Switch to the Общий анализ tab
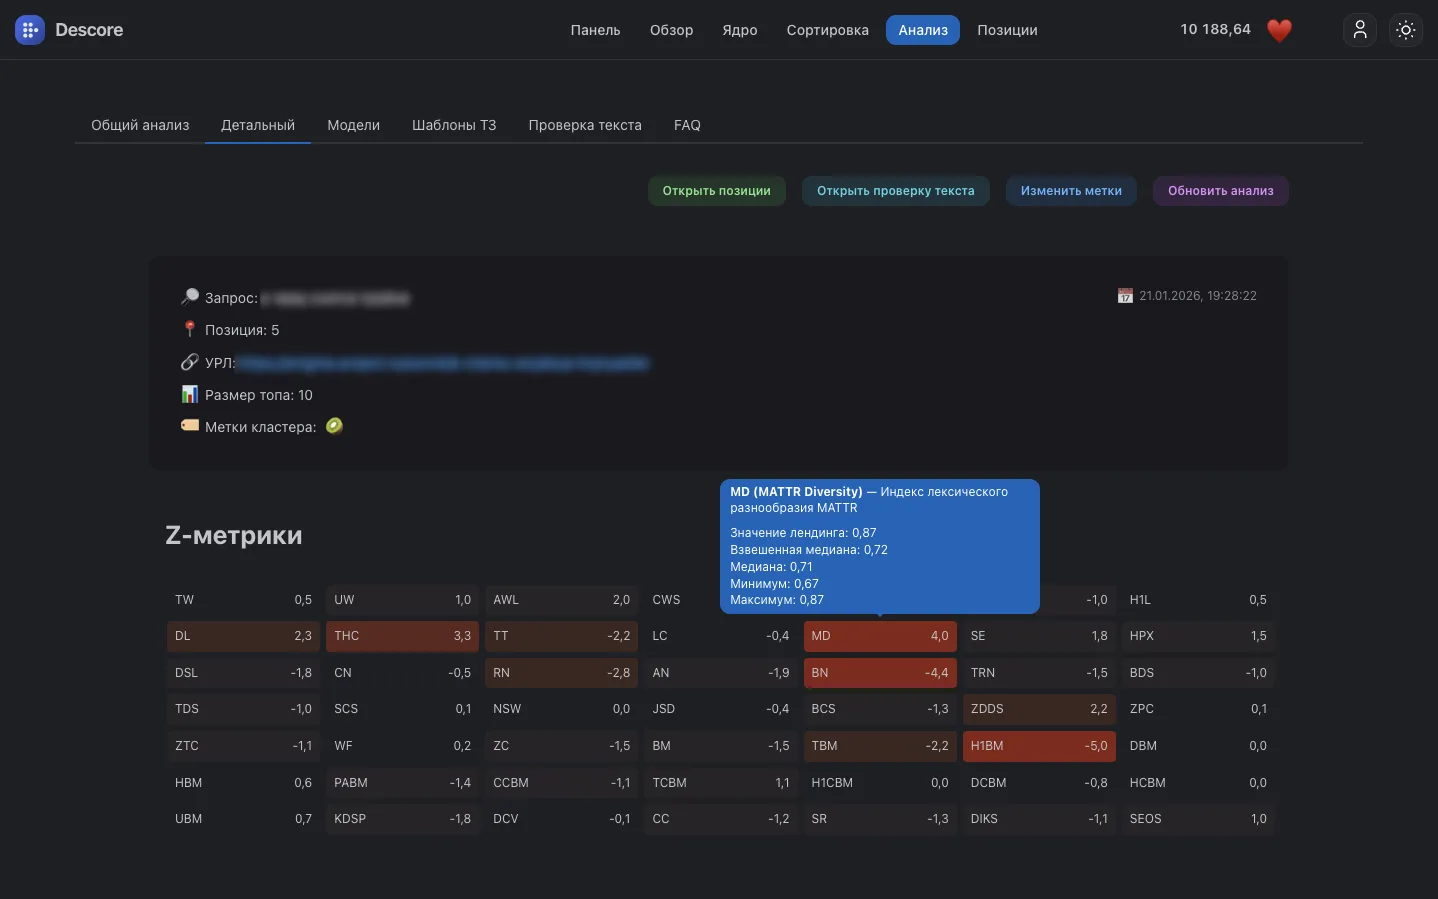The image size is (1438, 899). (140, 125)
